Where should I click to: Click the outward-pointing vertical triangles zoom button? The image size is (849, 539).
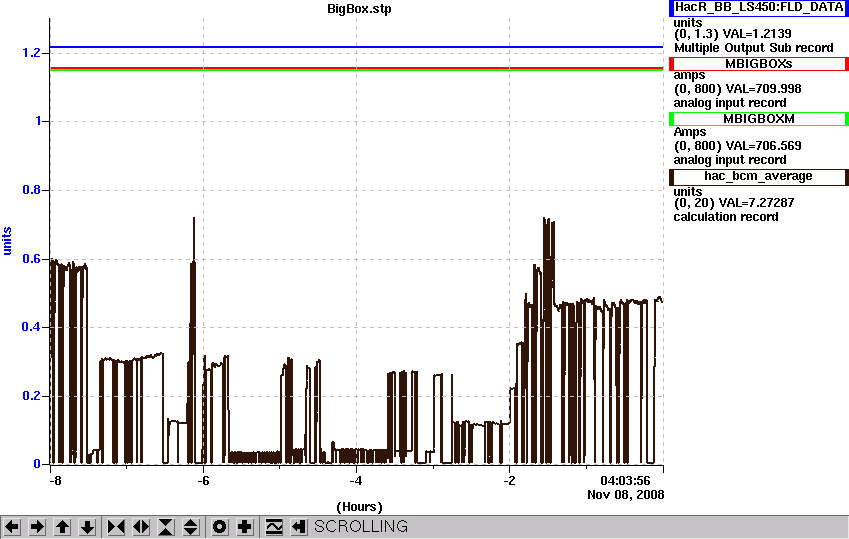click(191, 527)
